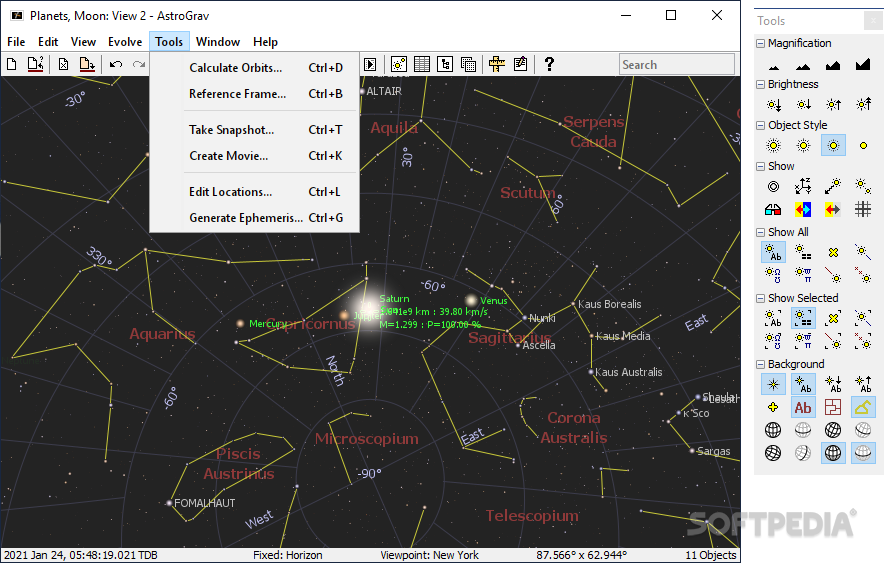
Task: Toggle Show Selected data lines button
Action: pos(803,318)
